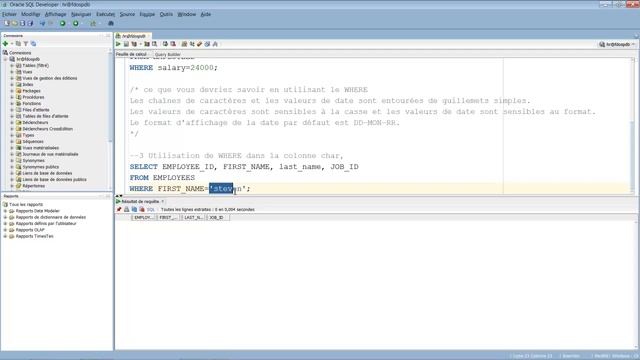Image resolution: width=640 pixels, height=360 pixels.
Task: Select the Résultat de requête tab
Action: click(140, 202)
